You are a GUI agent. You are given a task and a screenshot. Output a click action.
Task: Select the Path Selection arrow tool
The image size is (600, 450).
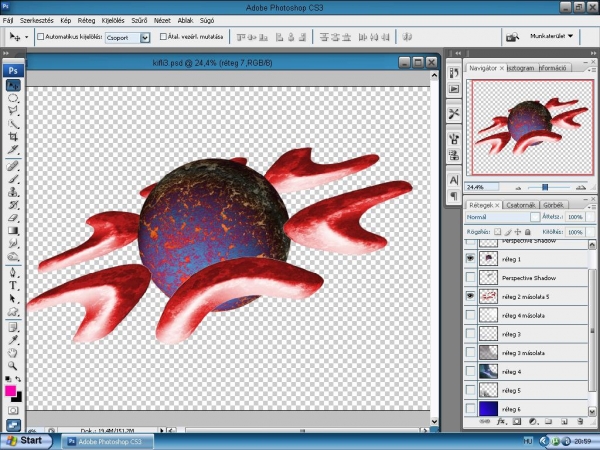pyautogui.click(x=13, y=298)
